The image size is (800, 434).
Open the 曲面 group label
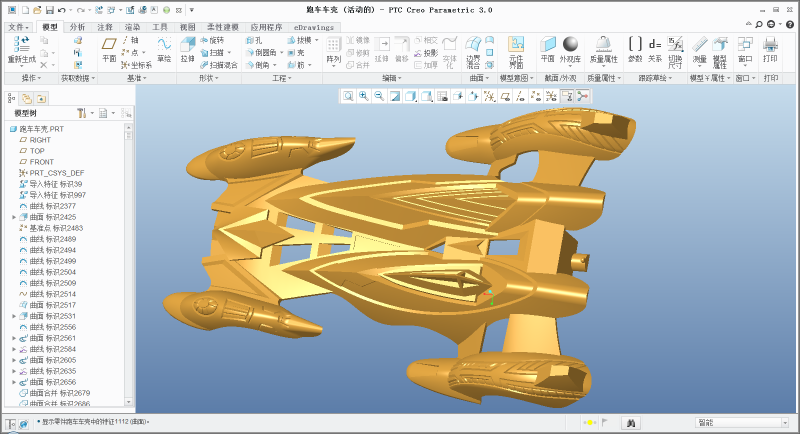[x=479, y=78]
